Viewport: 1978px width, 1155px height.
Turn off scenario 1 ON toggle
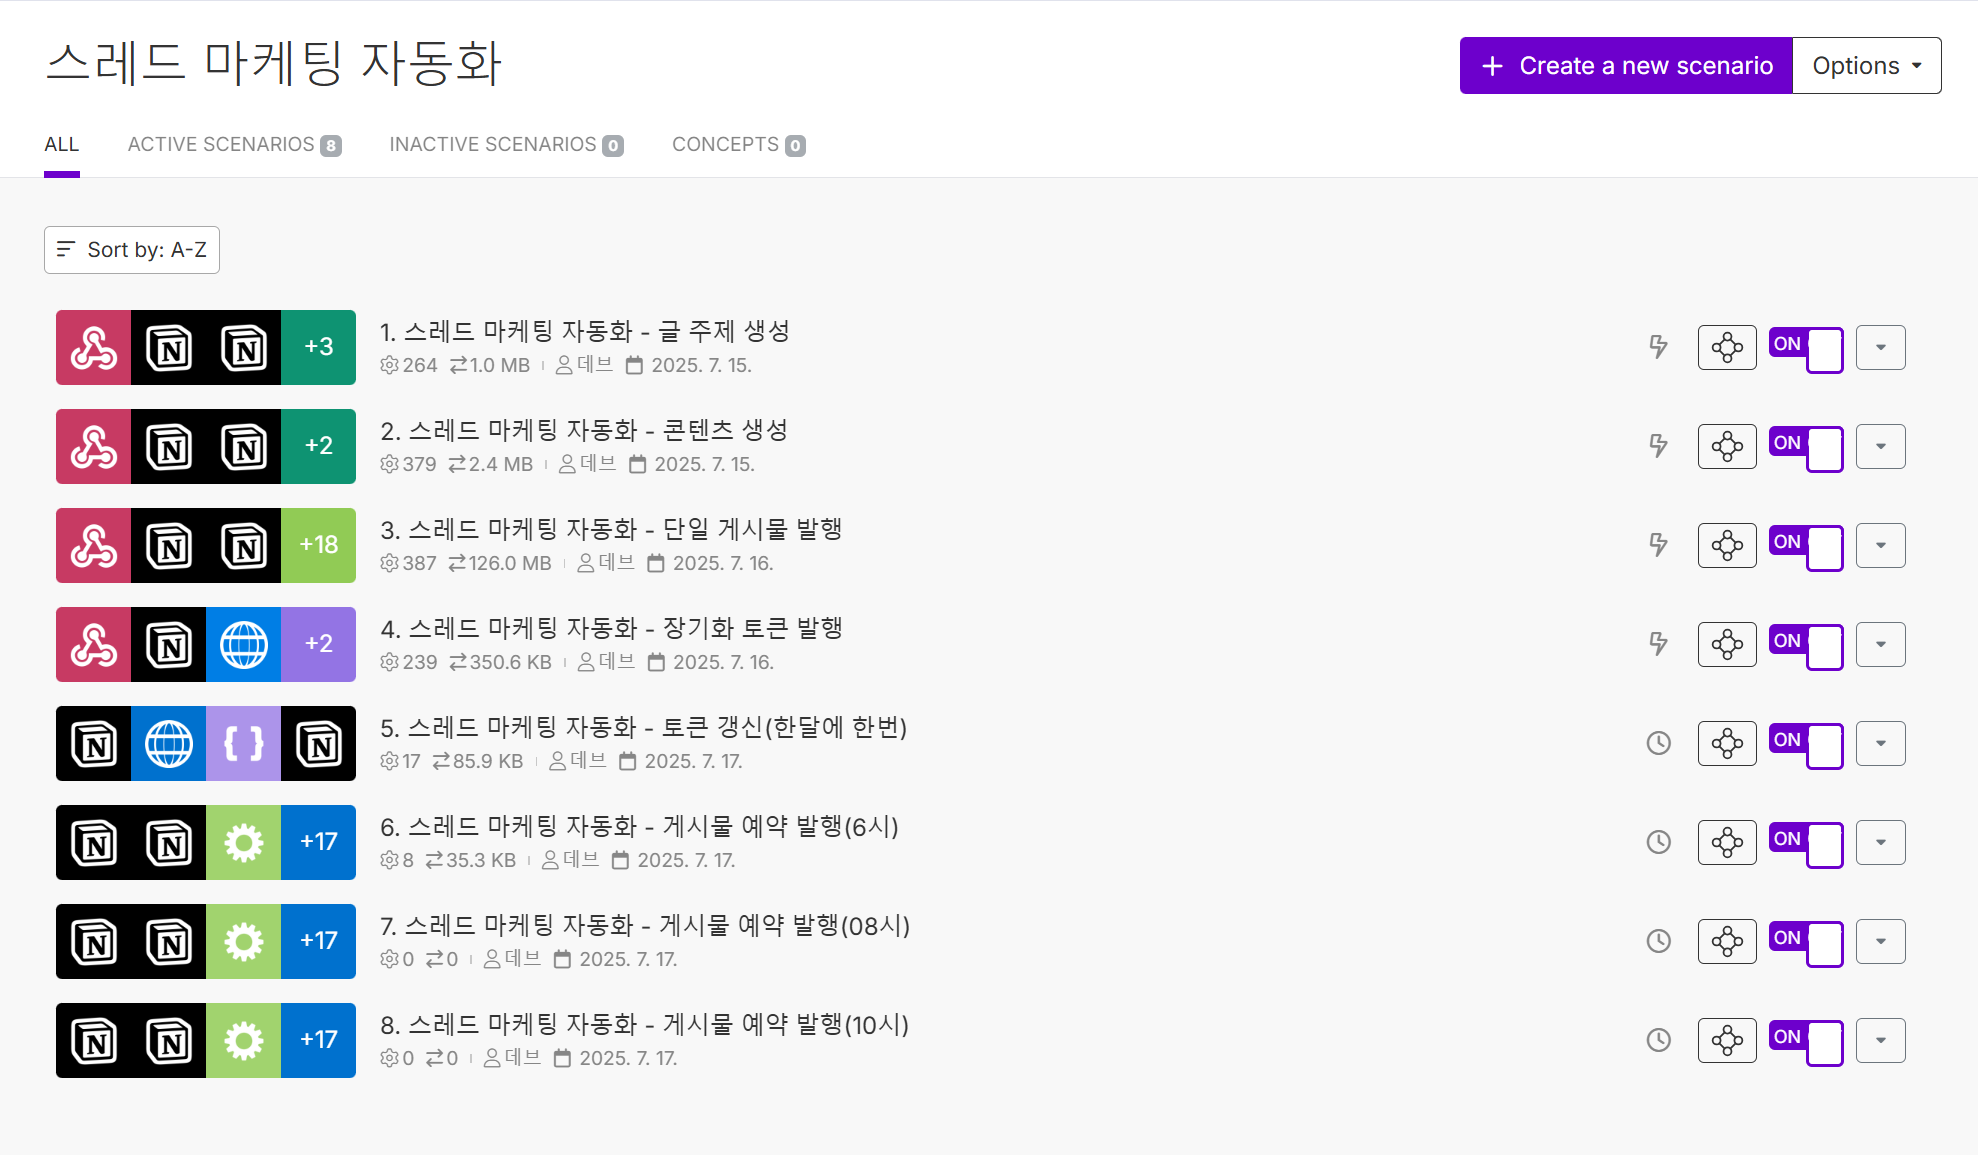pos(1805,348)
